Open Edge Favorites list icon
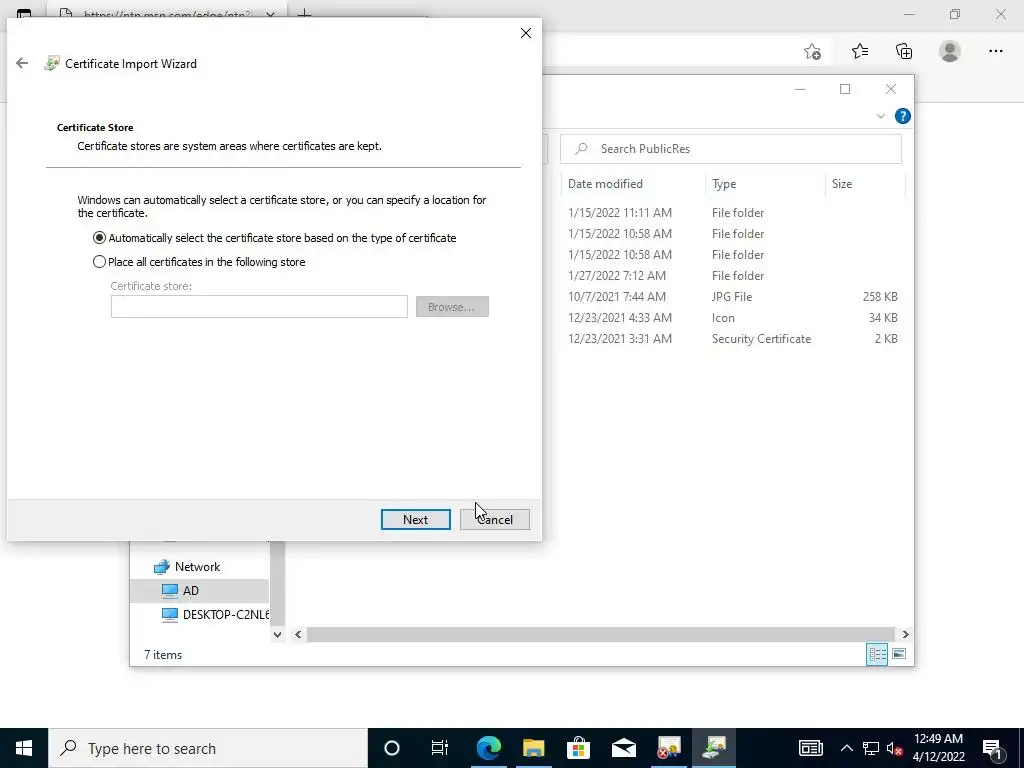1024x768 pixels. [x=859, y=52]
